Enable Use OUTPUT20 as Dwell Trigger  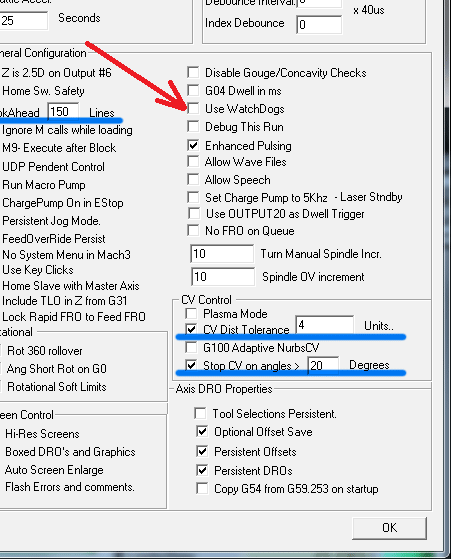194,214
